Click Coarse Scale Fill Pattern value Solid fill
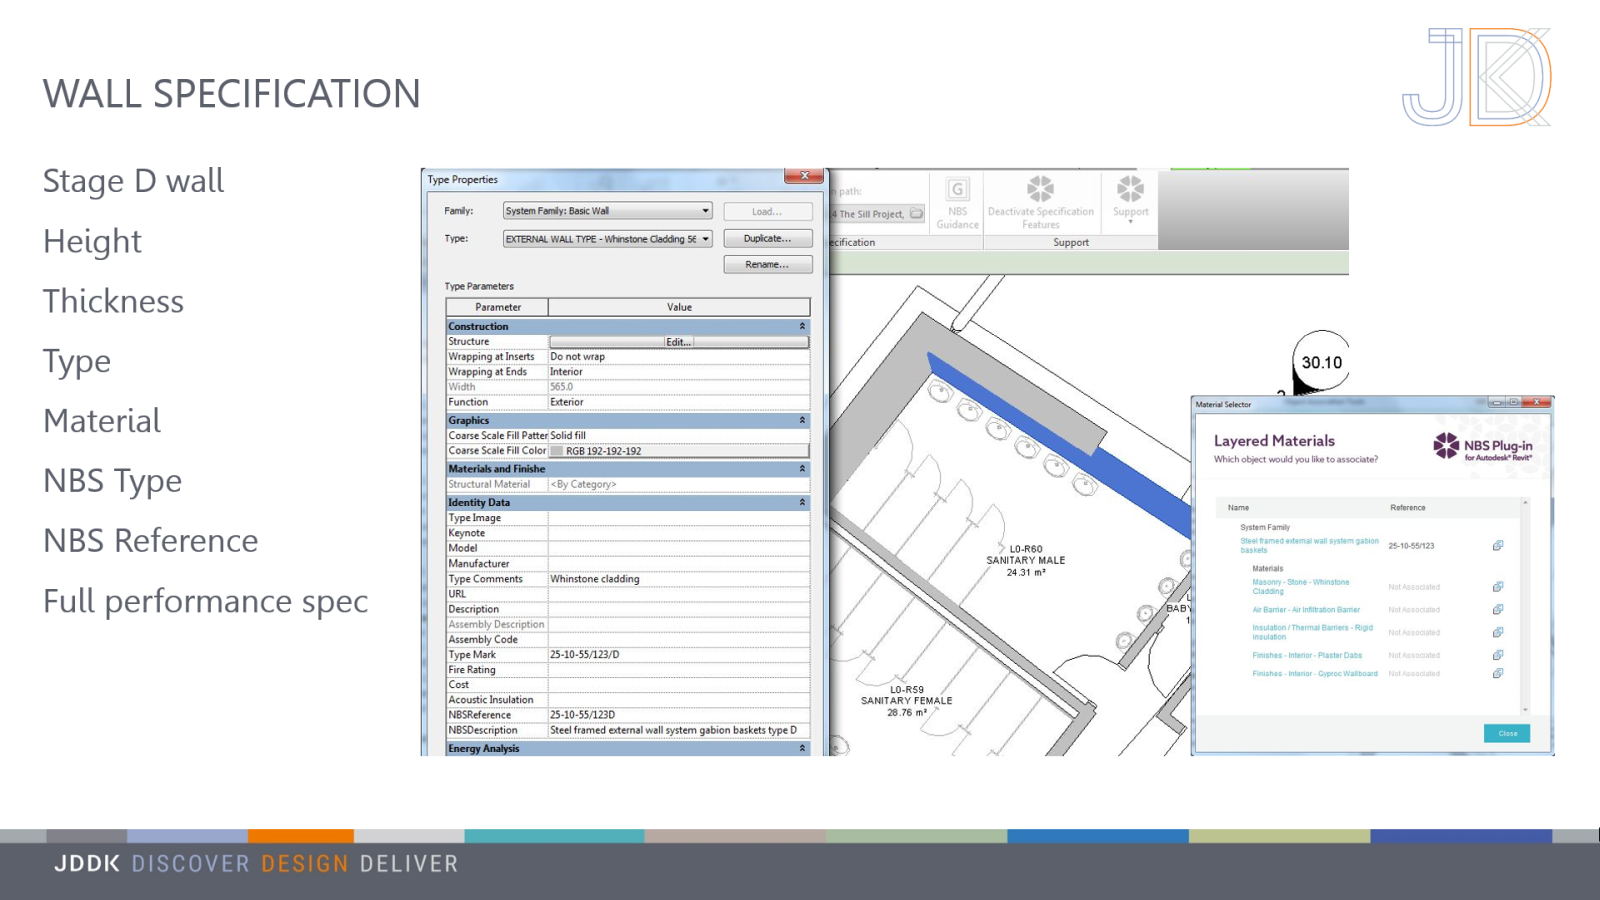The image size is (1600, 900). pyautogui.click(x=679, y=436)
